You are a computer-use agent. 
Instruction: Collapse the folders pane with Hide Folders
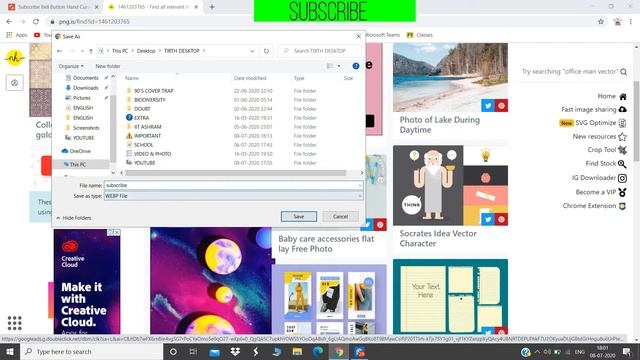pyautogui.click(x=74, y=218)
